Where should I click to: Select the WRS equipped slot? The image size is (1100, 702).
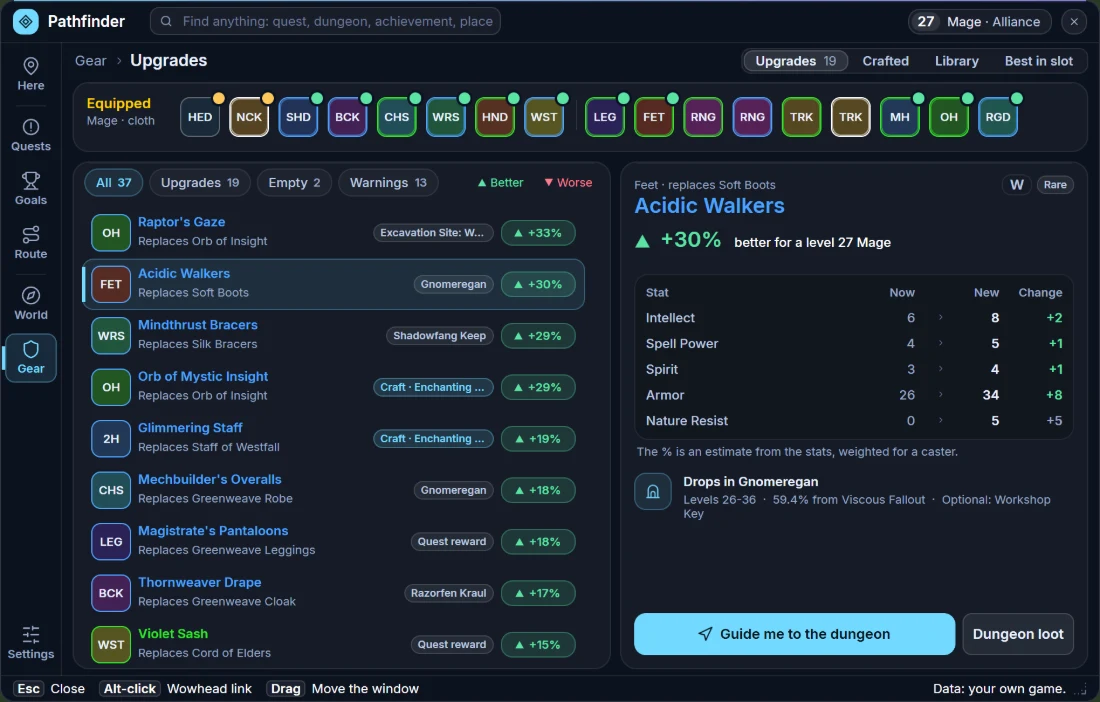[x=445, y=117]
